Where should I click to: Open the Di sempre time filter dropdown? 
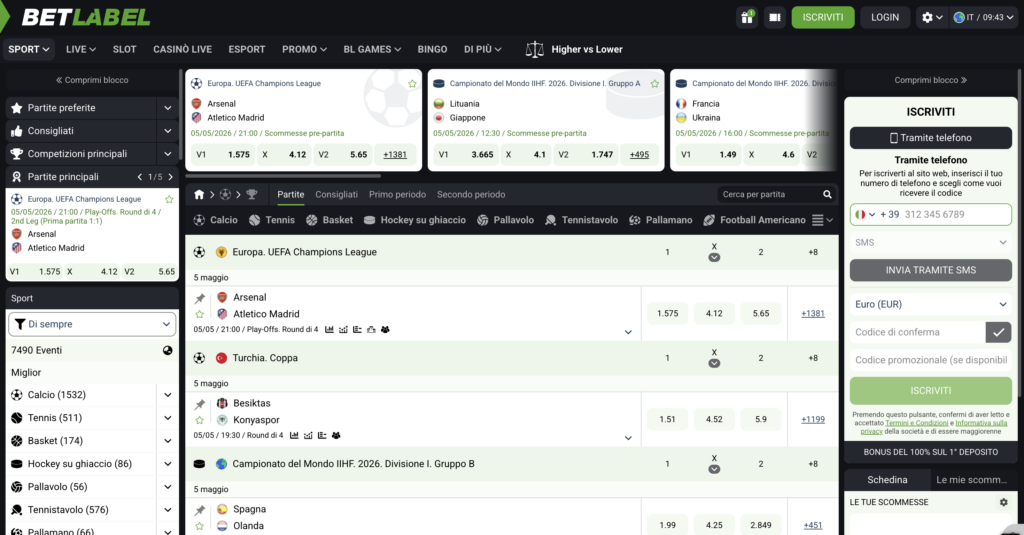pos(92,324)
